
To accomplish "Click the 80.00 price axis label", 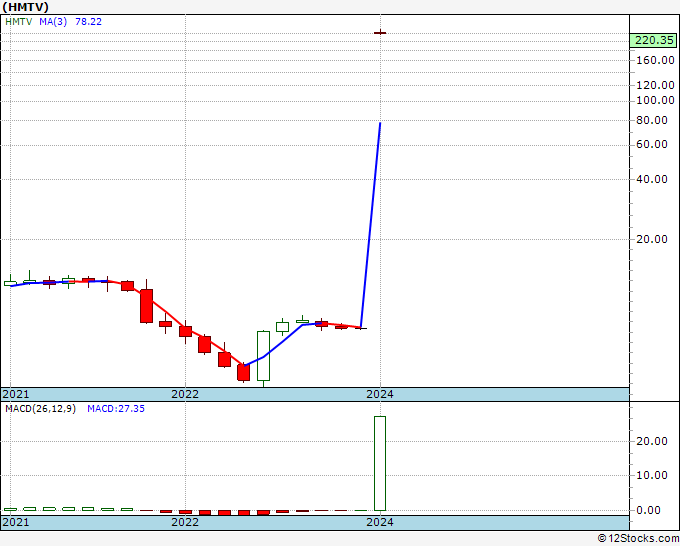I will 652,120.
